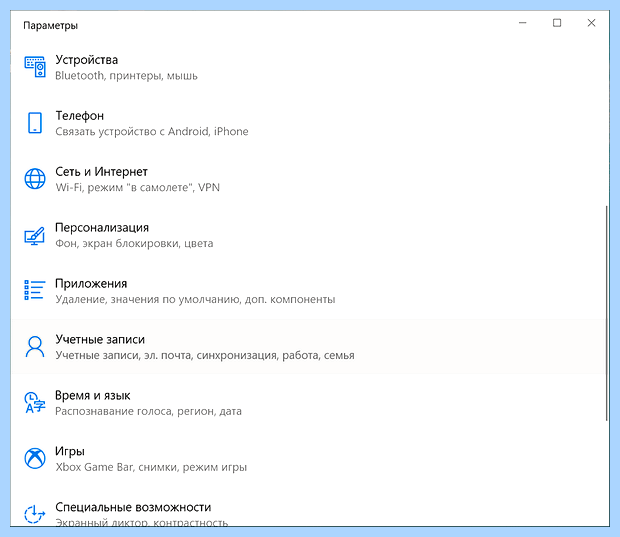Select the Учетные записи person icon

pyautogui.click(x=35, y=347)
